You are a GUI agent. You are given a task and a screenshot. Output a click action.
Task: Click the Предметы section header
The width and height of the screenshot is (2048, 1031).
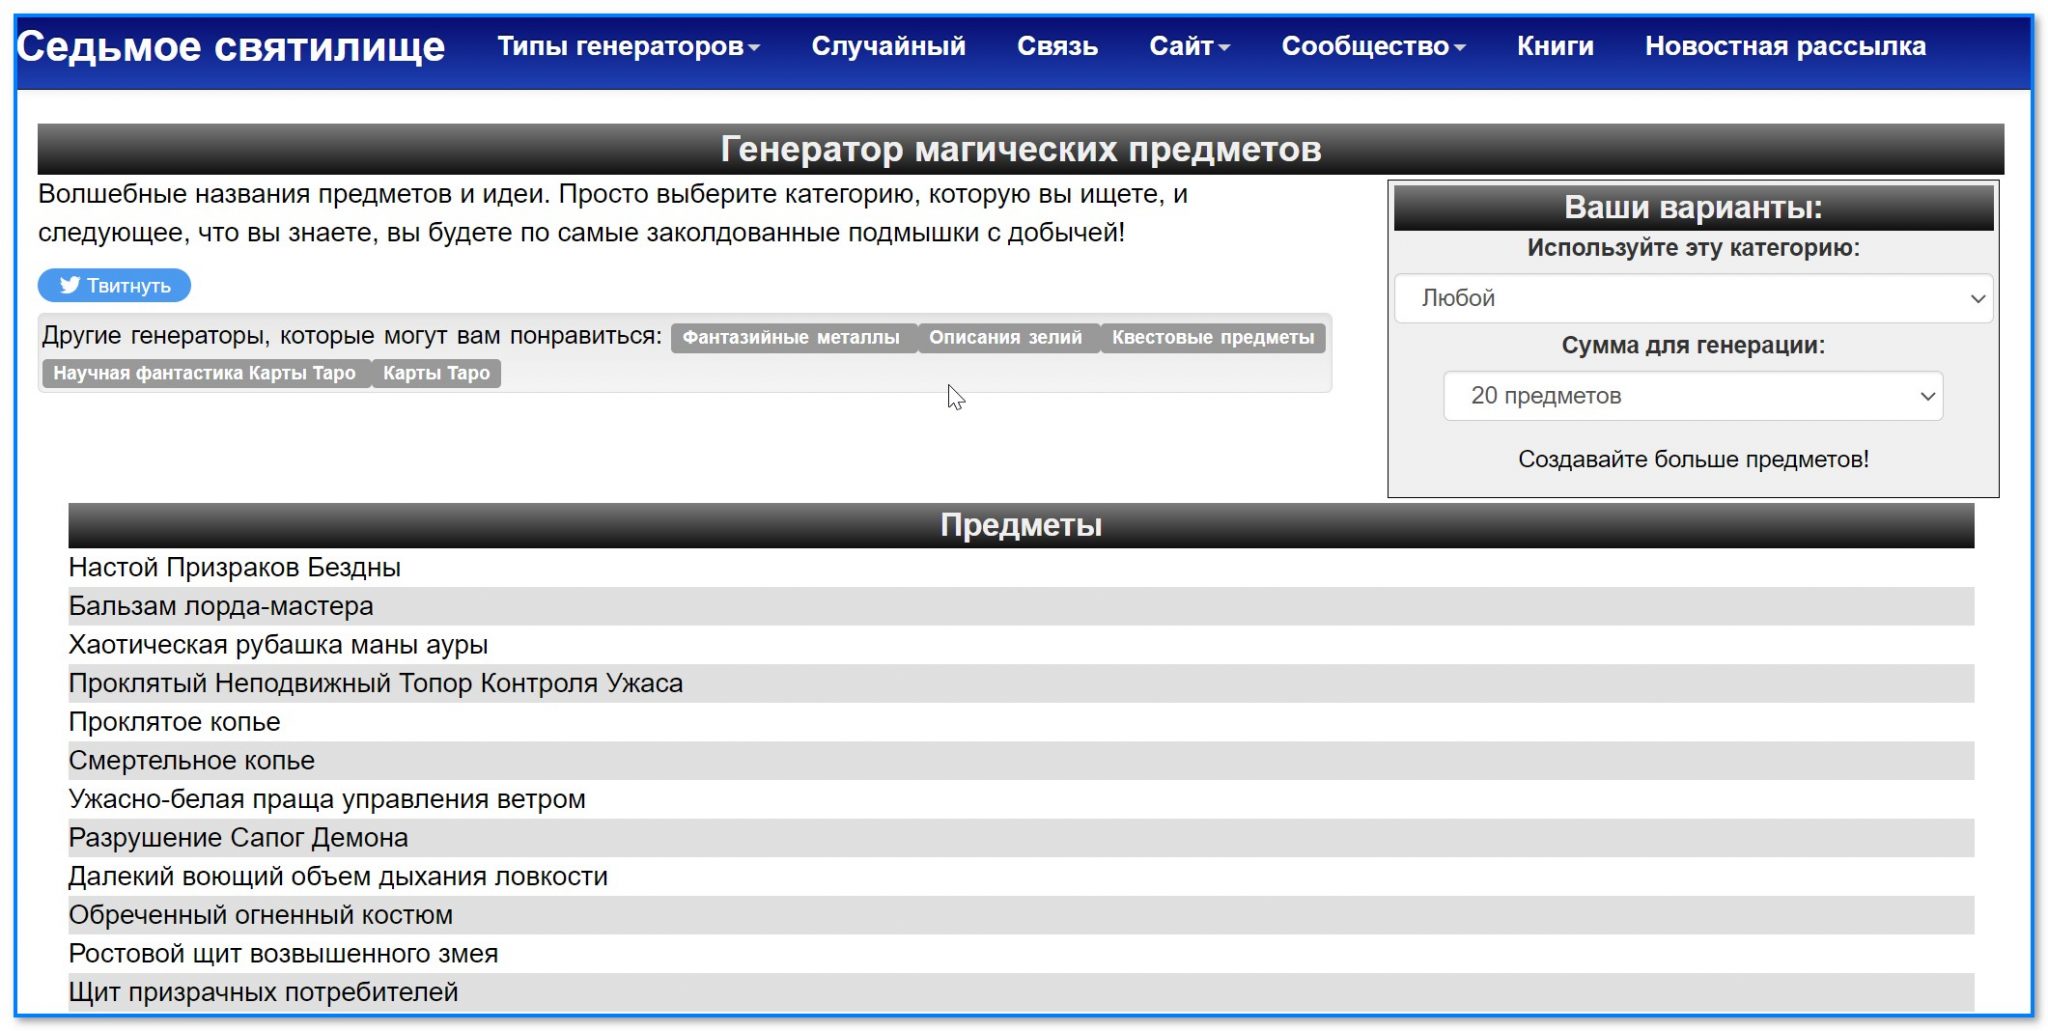pos(1021,525)
